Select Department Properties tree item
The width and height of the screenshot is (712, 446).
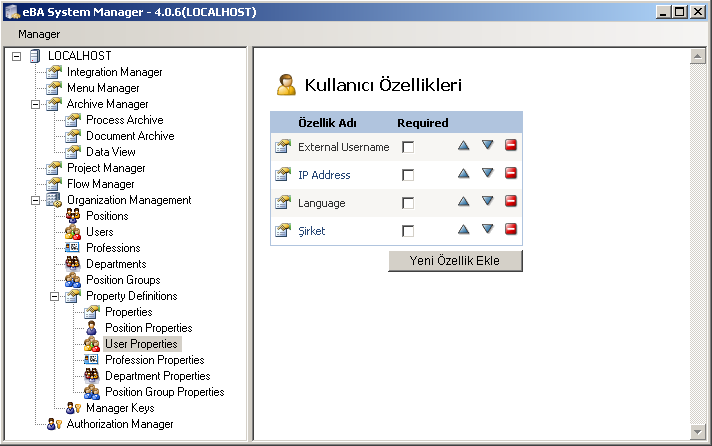click(158, 376)
